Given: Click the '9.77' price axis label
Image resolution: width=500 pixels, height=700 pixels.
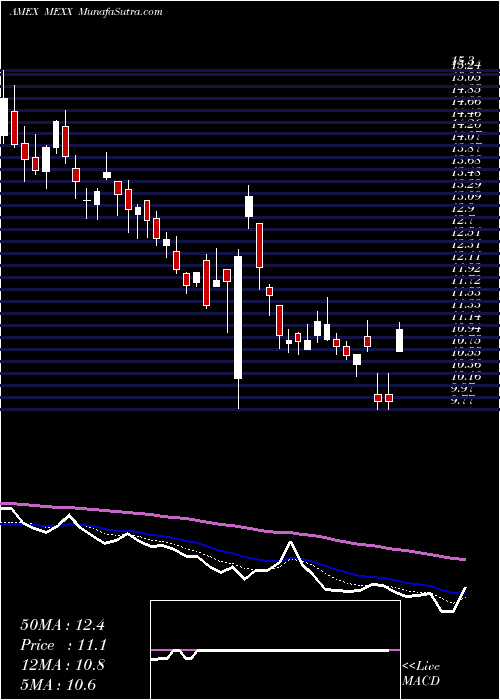Looking at the screenshot, I should coord(462,401).
